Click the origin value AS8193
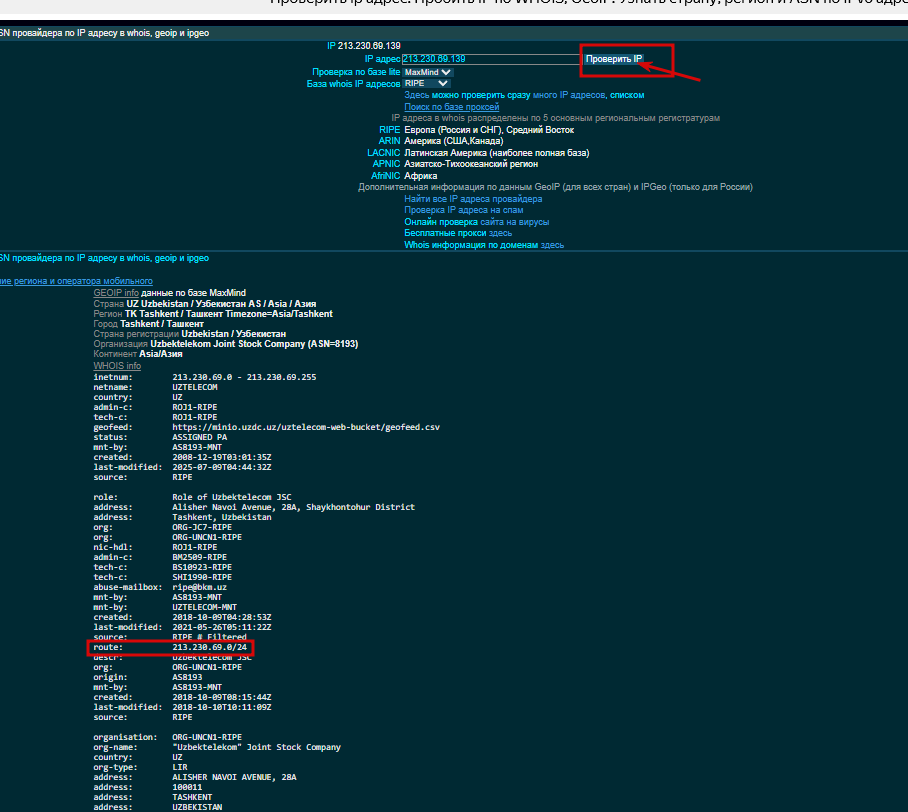 [x=187, y=677]
